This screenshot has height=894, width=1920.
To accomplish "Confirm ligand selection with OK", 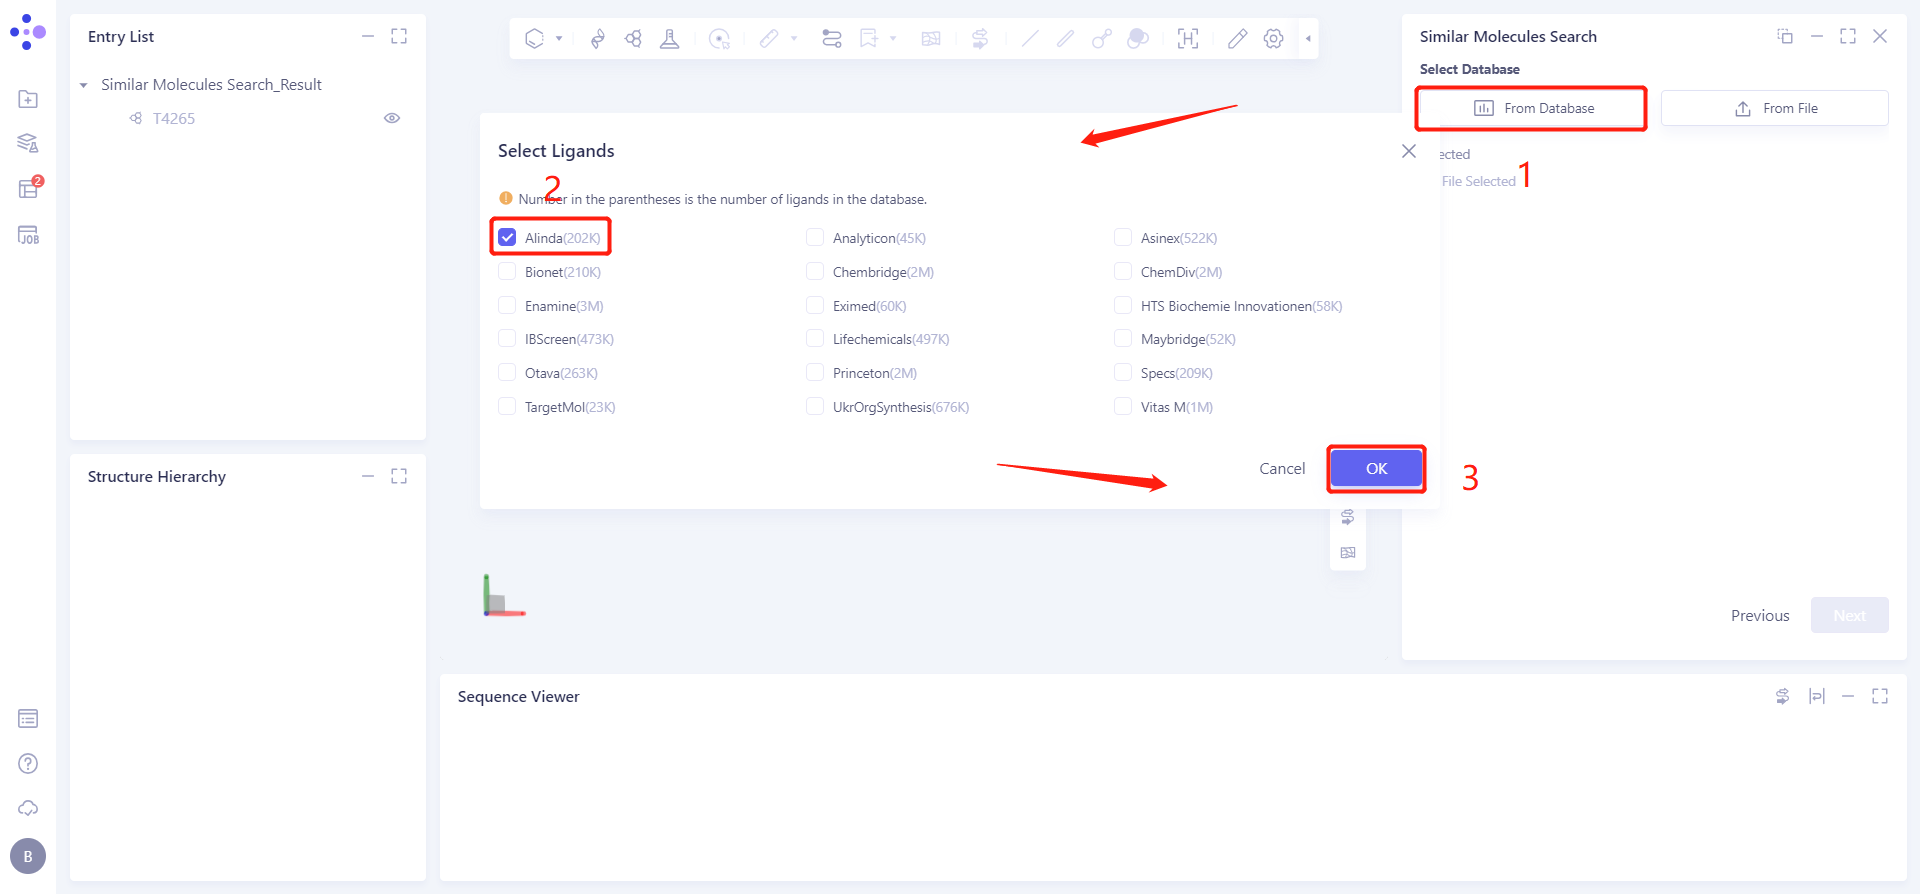I will tap(1376, 469).
